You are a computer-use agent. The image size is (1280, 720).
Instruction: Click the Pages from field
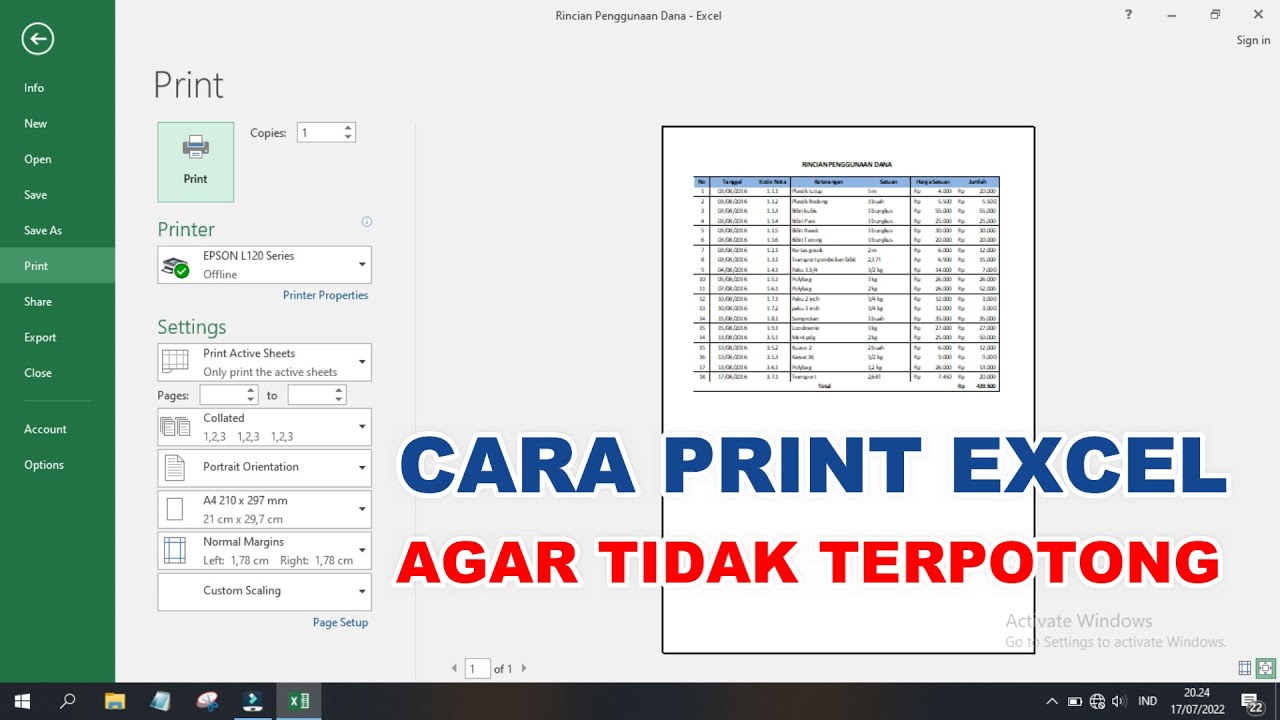click(222, 395)
